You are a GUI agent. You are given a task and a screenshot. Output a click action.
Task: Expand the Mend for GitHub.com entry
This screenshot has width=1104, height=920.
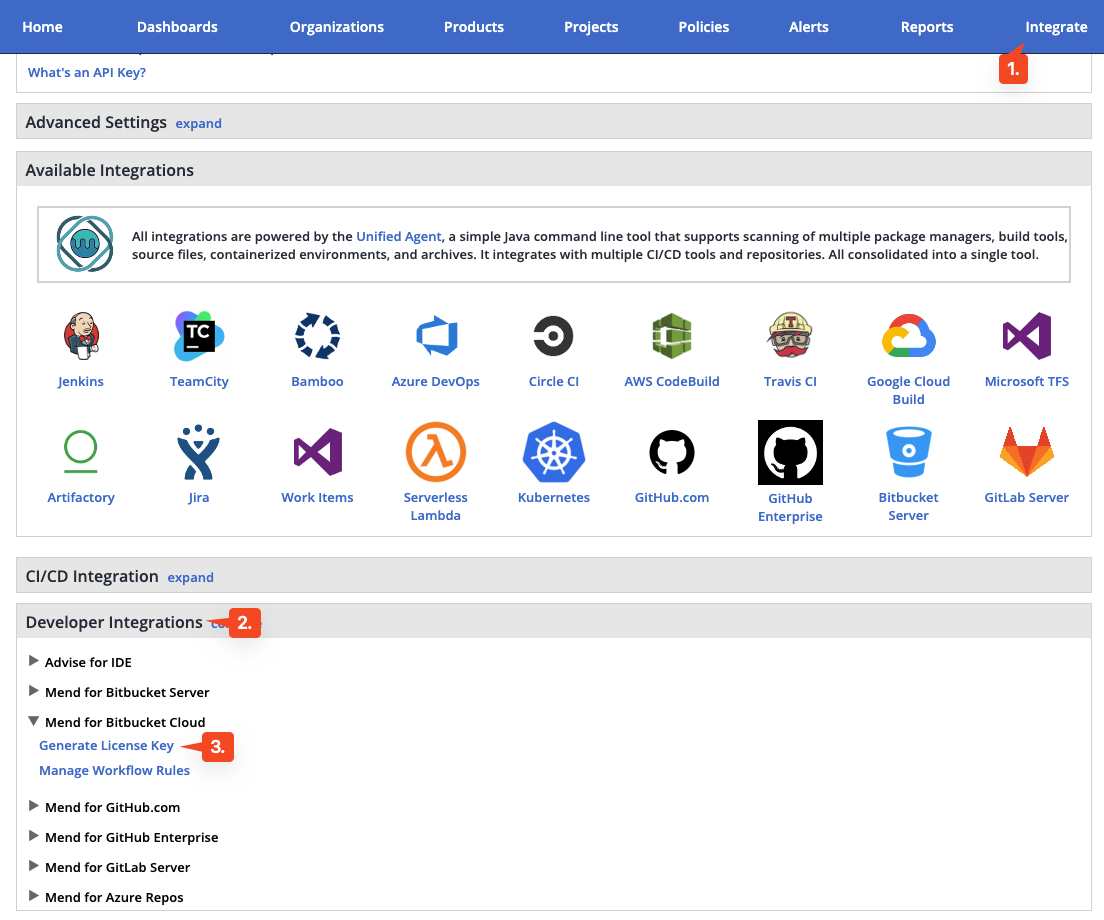click(x=33, y=807)
